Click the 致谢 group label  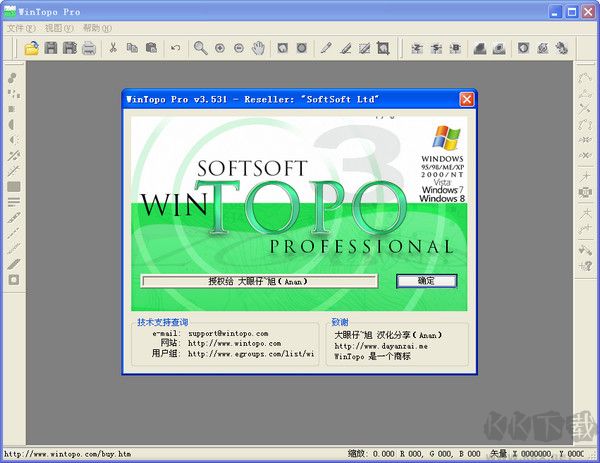point(340,322)
